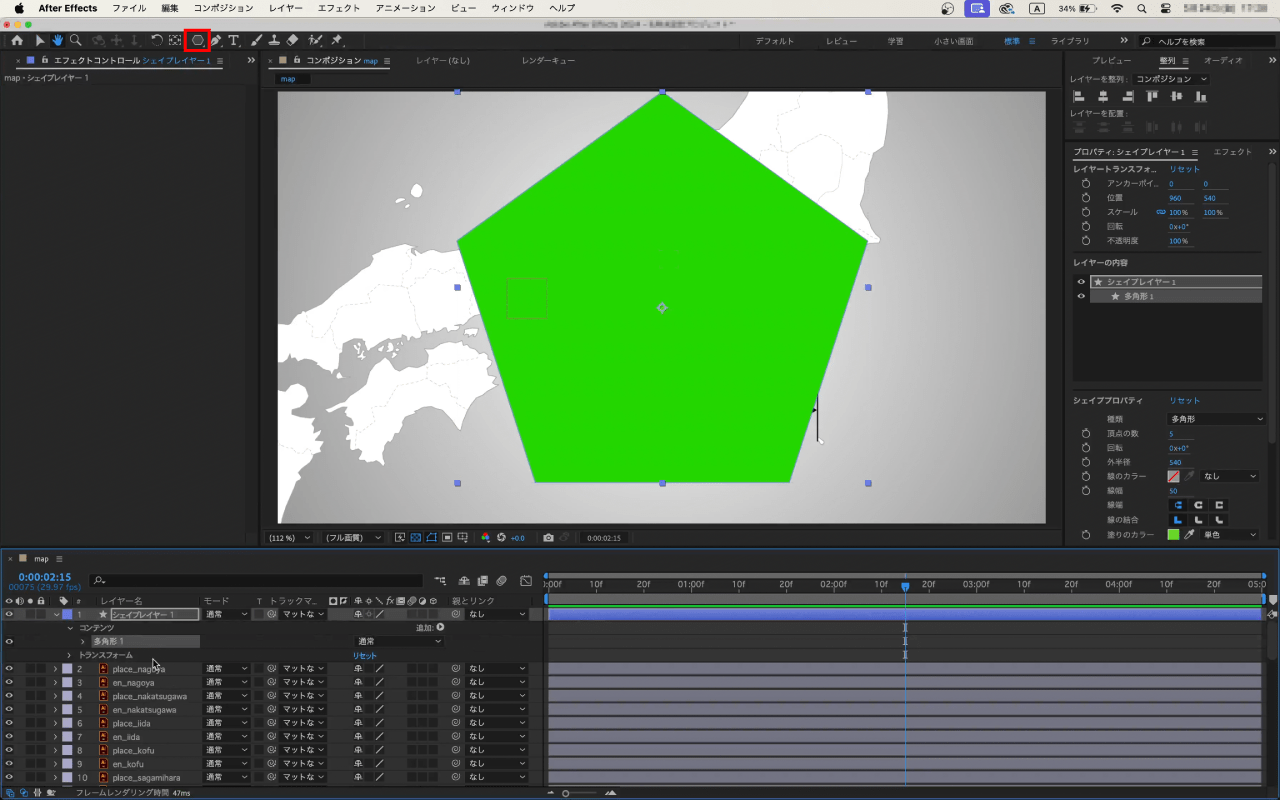Hide the en_nakatsugawa layer

click(x=9, y=710)
